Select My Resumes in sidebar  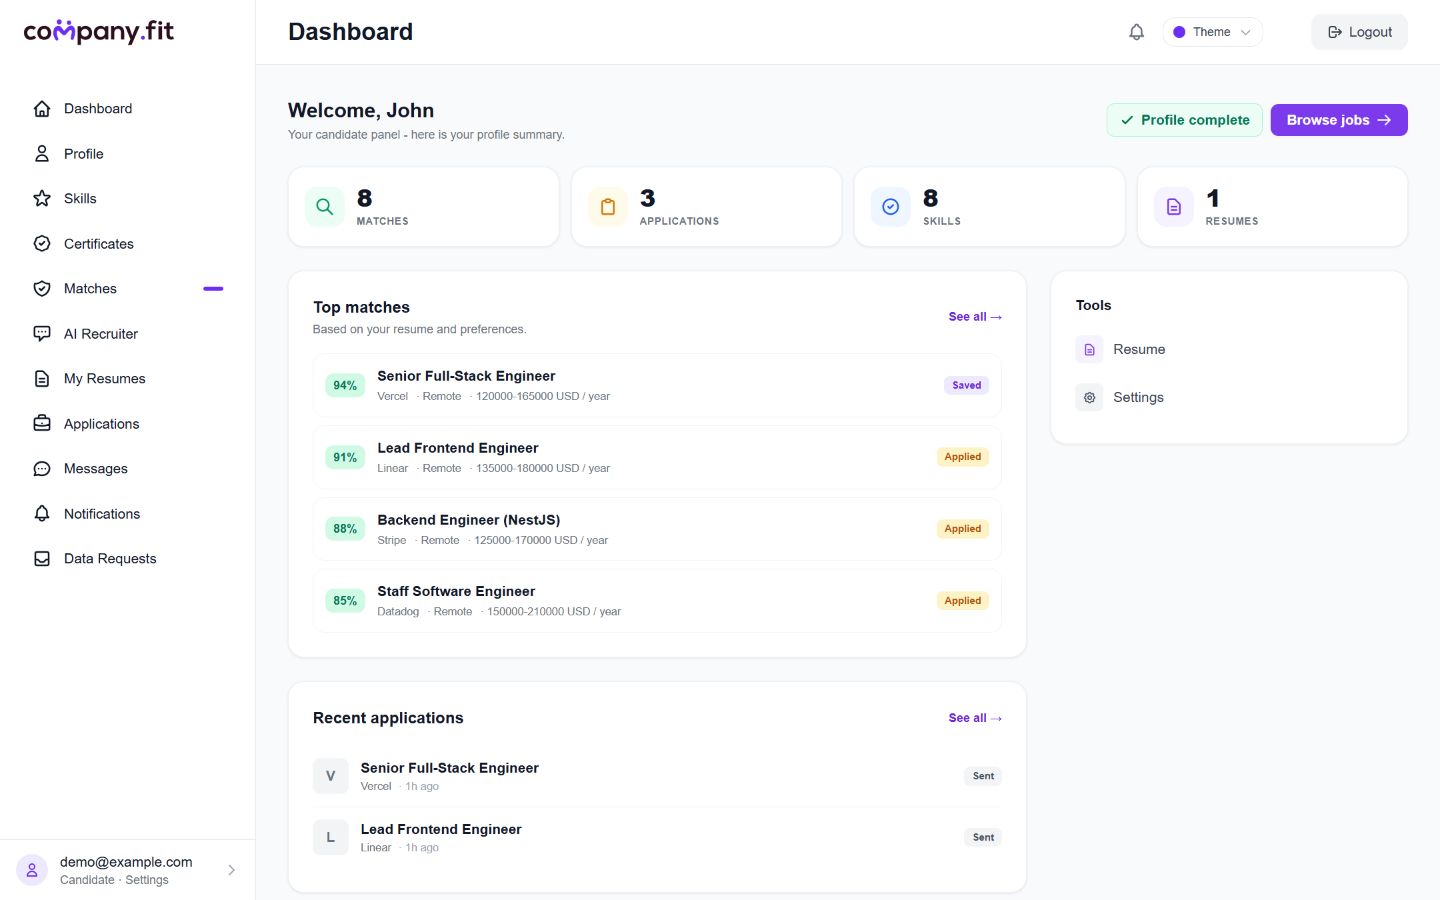click(x=128, y=379)
